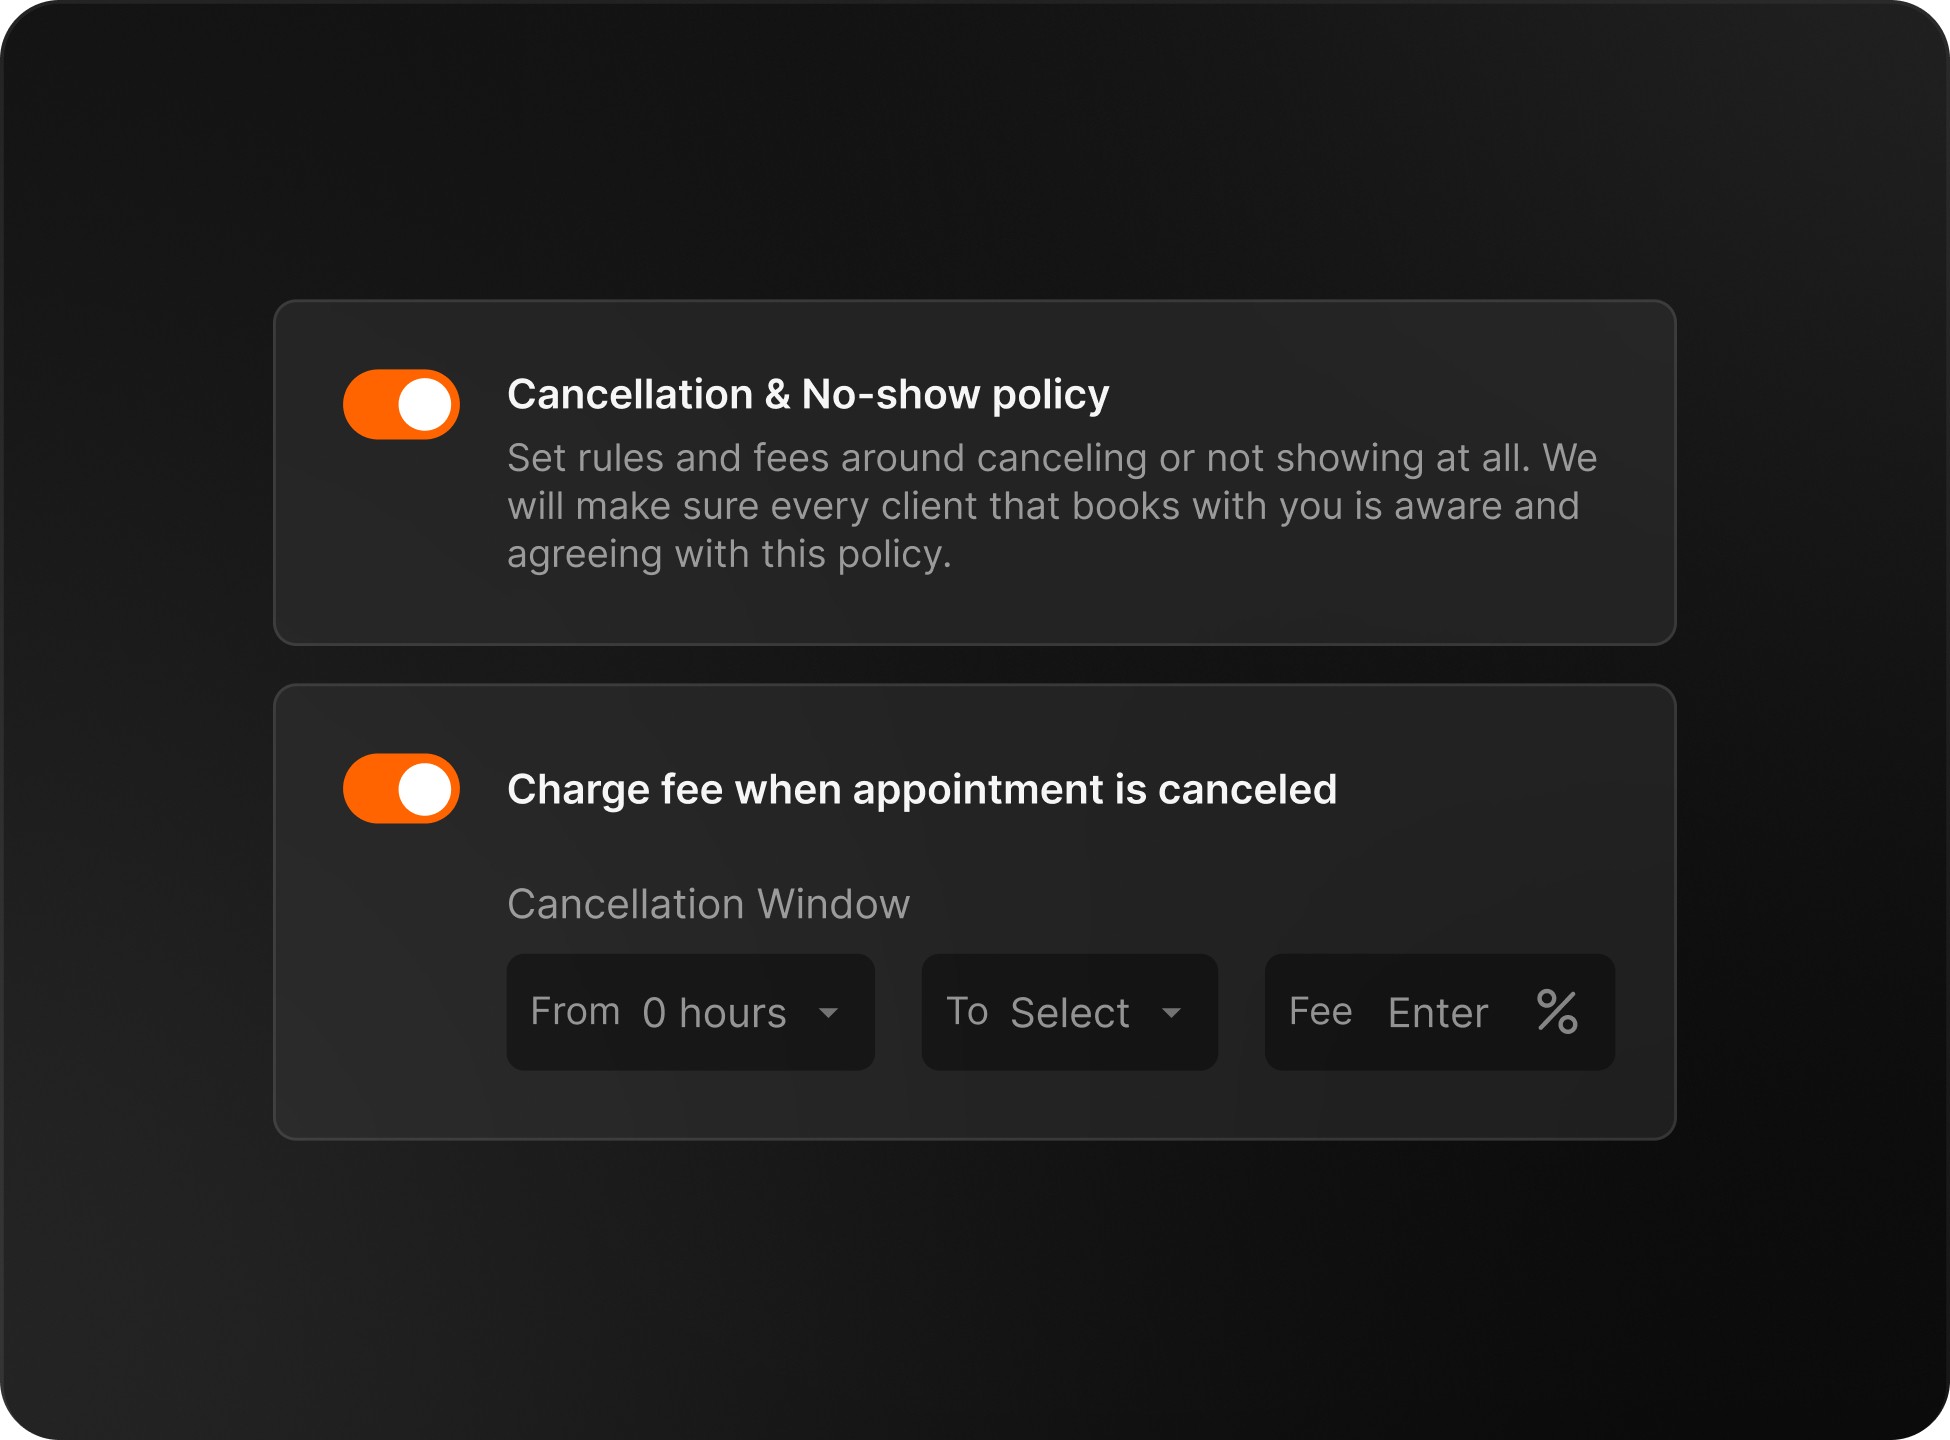Select the 0 hours value text
Image resolution: width=1950 pixels, height=1440 pixels.
tap(714, 1013)
